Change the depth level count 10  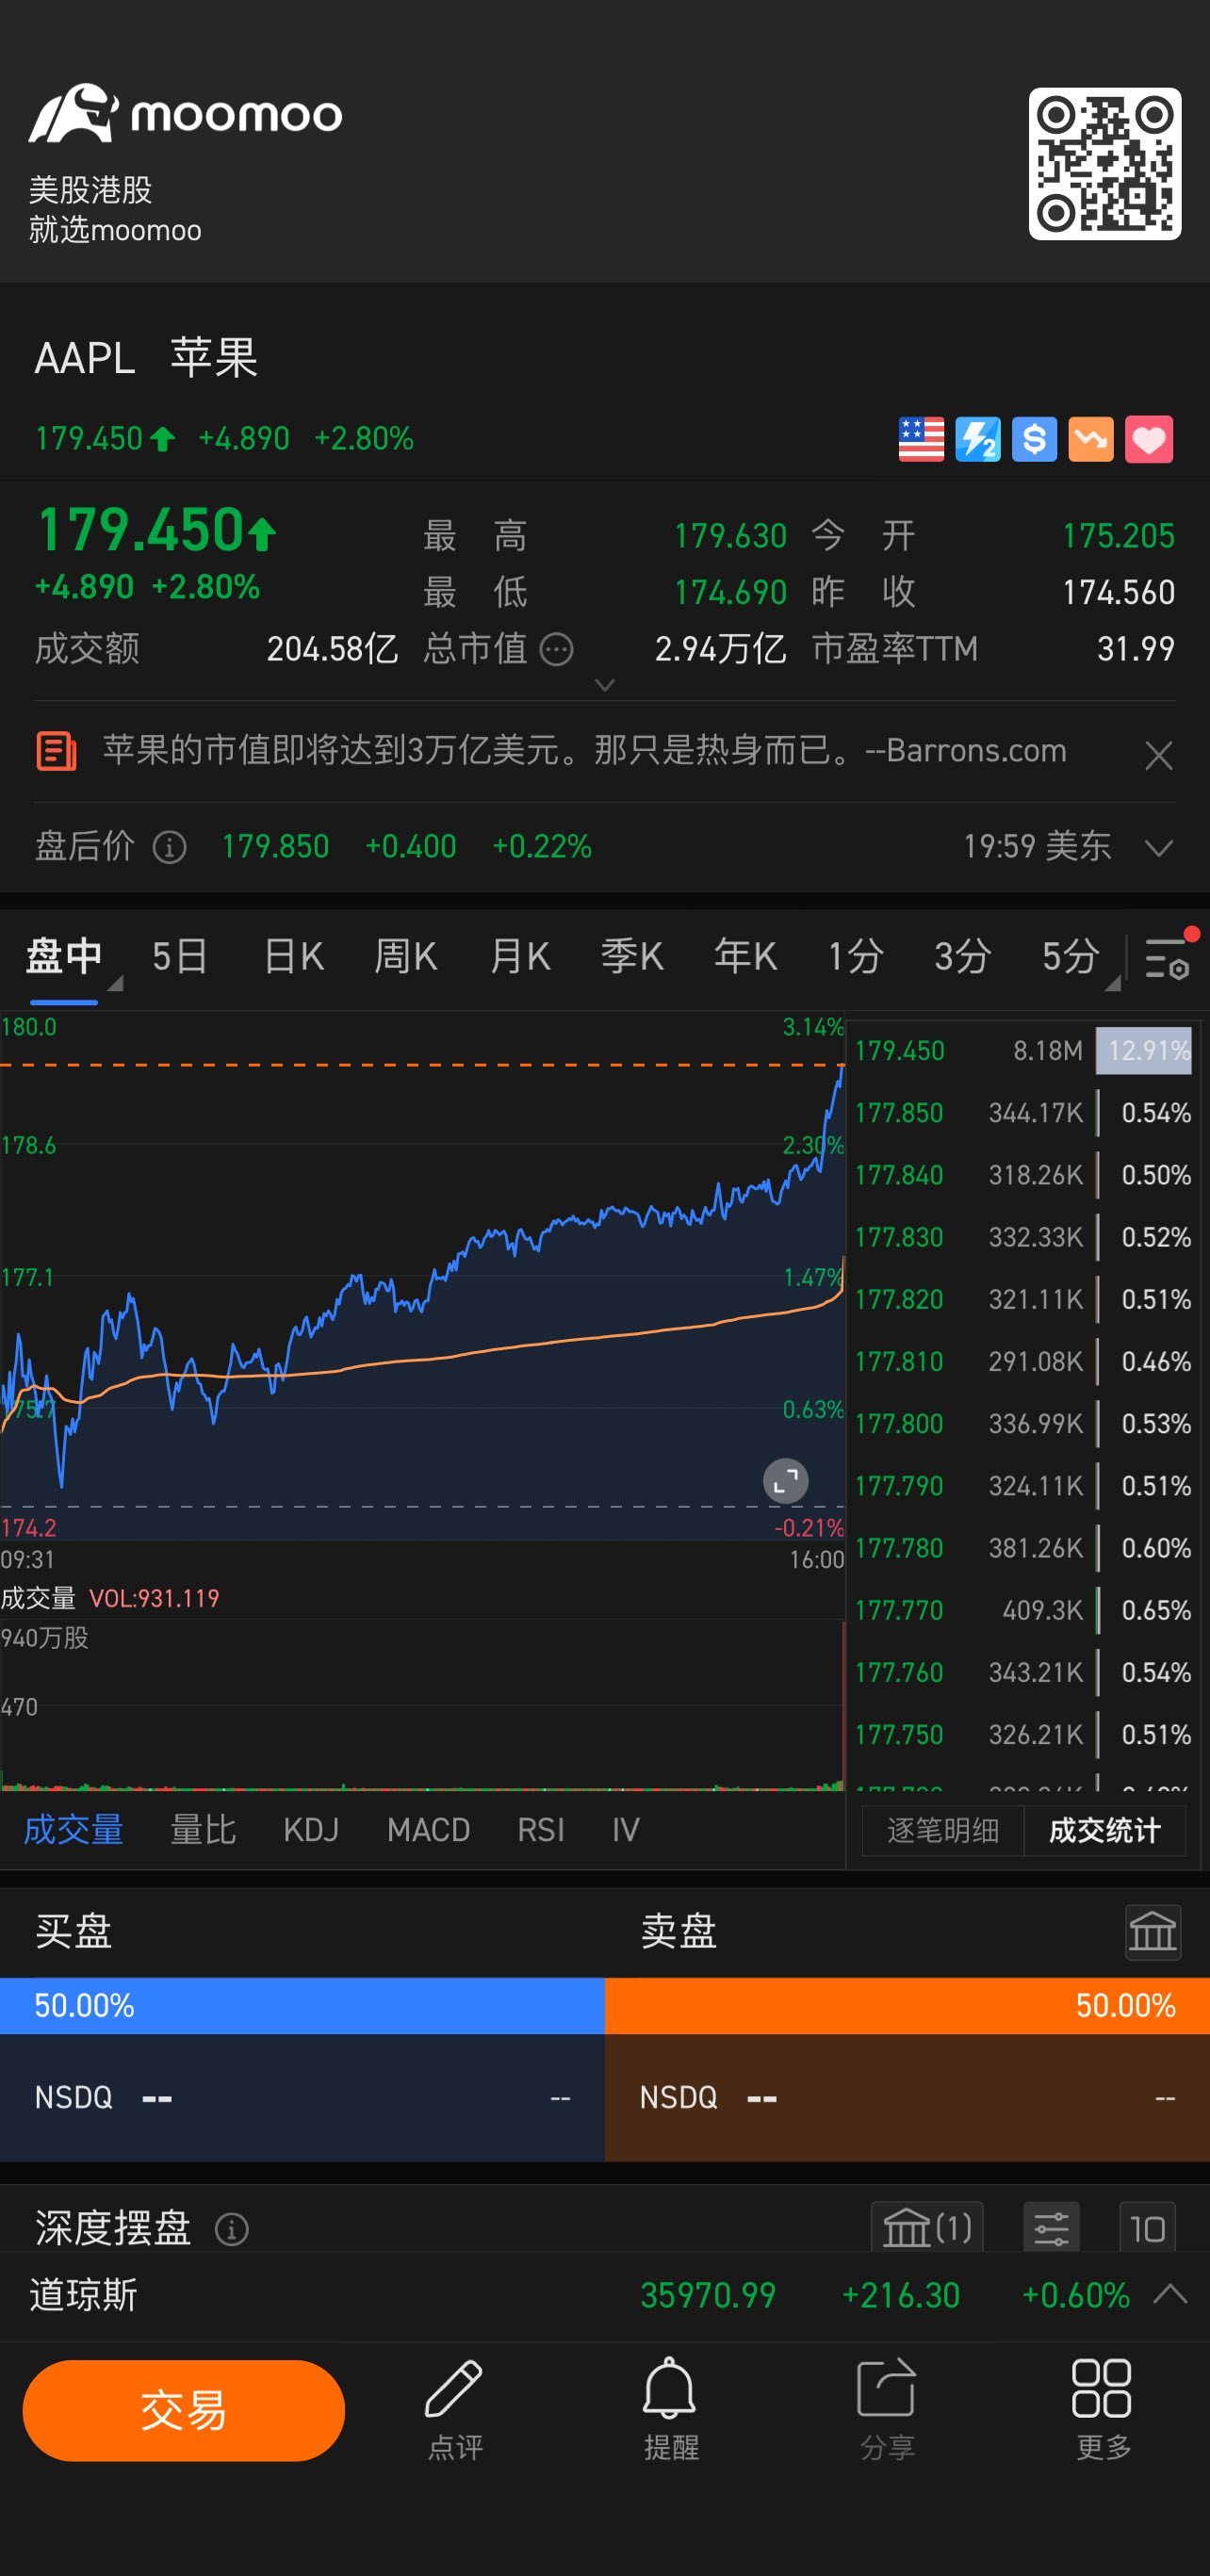tap(1147, 2228)
